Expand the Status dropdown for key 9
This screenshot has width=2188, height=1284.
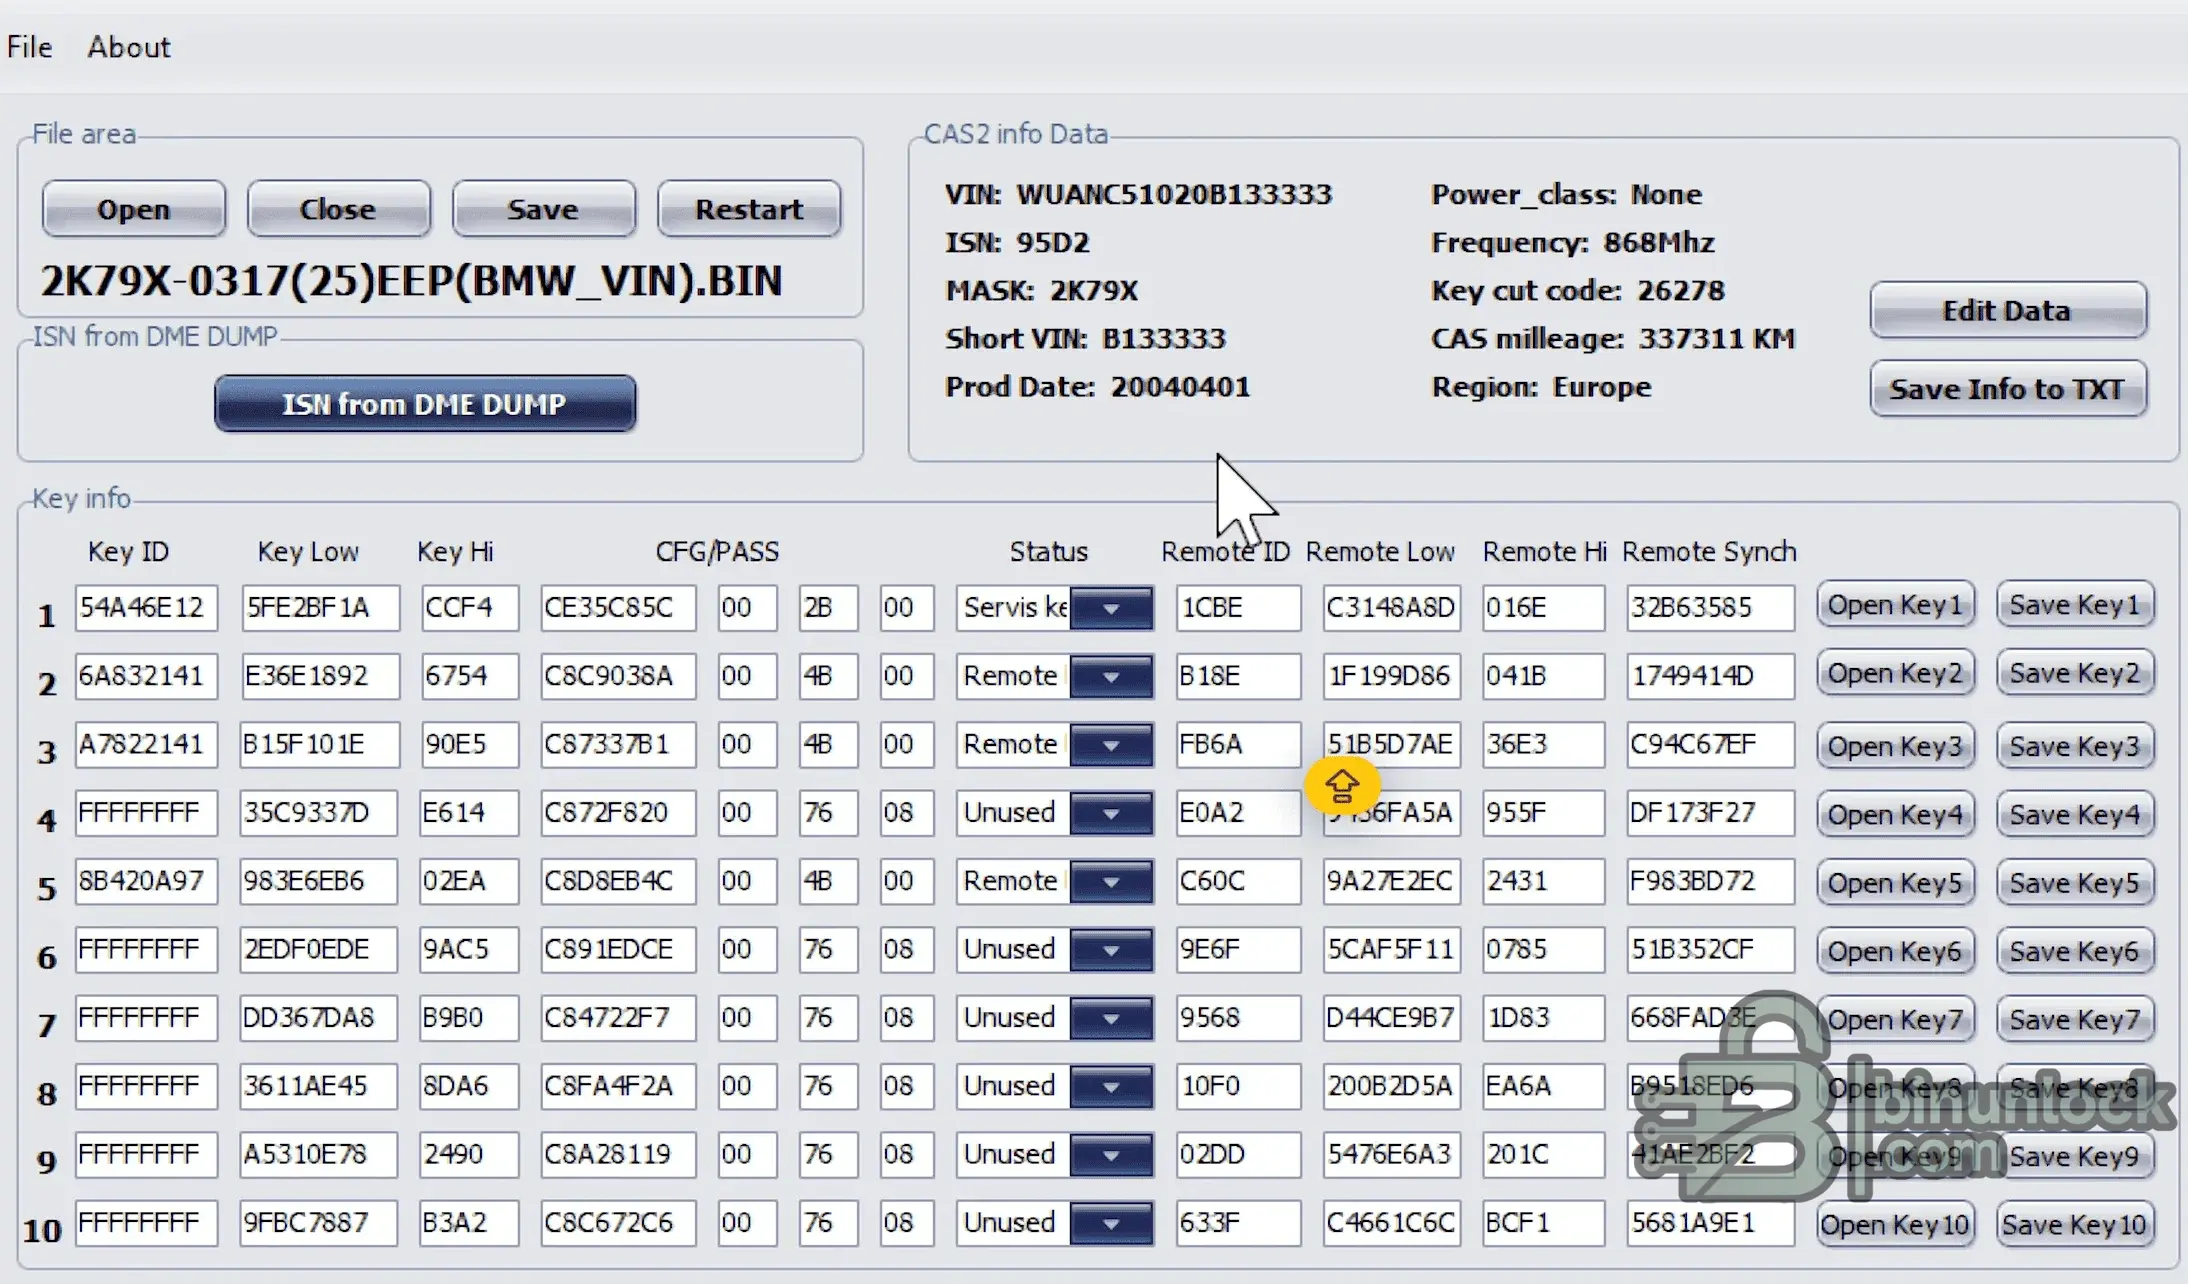tap(1111, 1154)
